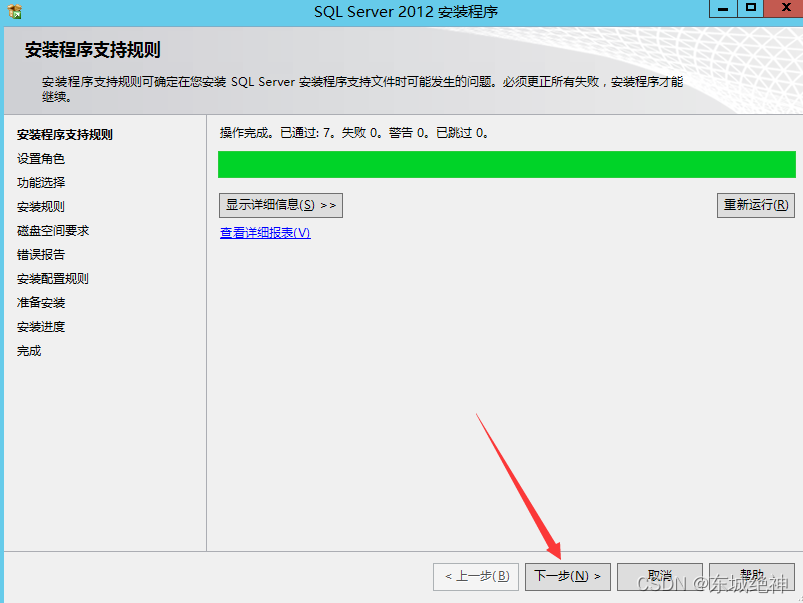803x603 pixels.
Task: Expand details with 显示详细信息(S) button
Action: [x=281, y=205]
